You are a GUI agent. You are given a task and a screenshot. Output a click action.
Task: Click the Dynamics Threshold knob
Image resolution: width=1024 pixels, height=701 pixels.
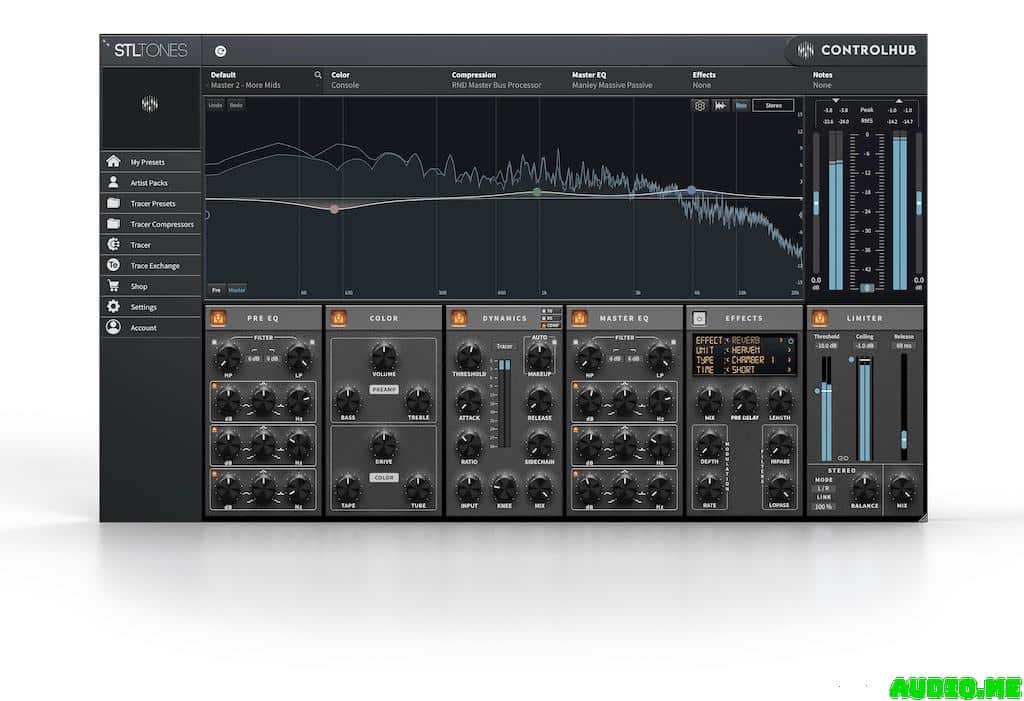click(x=468, y=356)
